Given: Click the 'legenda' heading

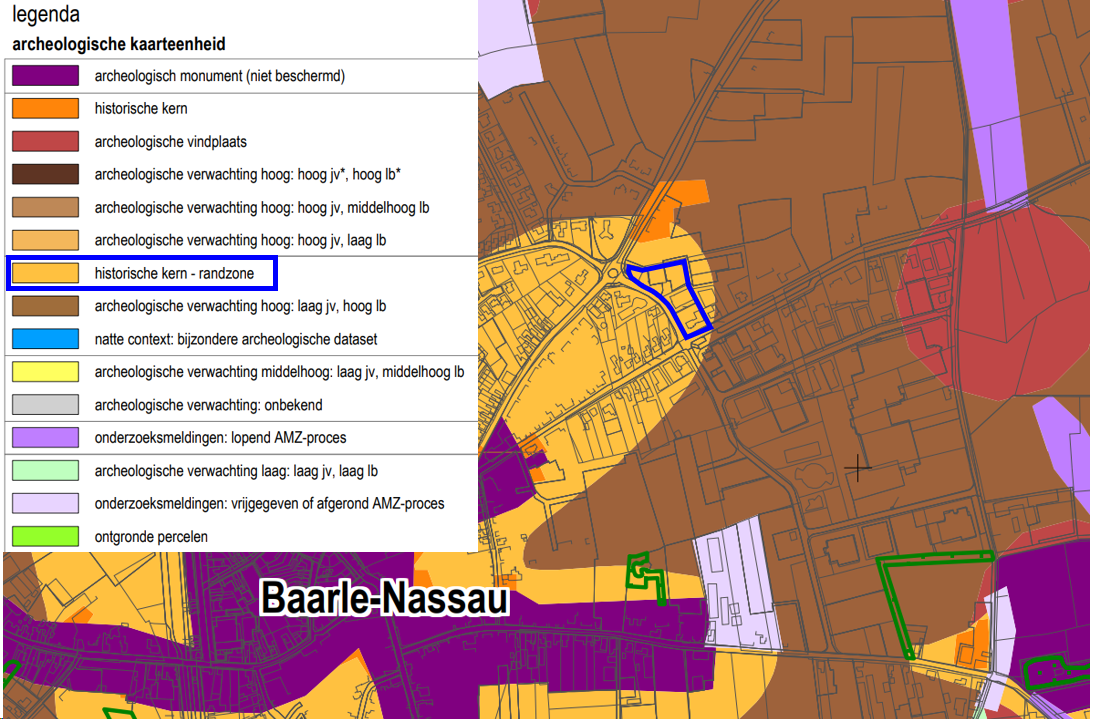Looking at the screenshot, I should pyautogui.click(x=46, y=15).
